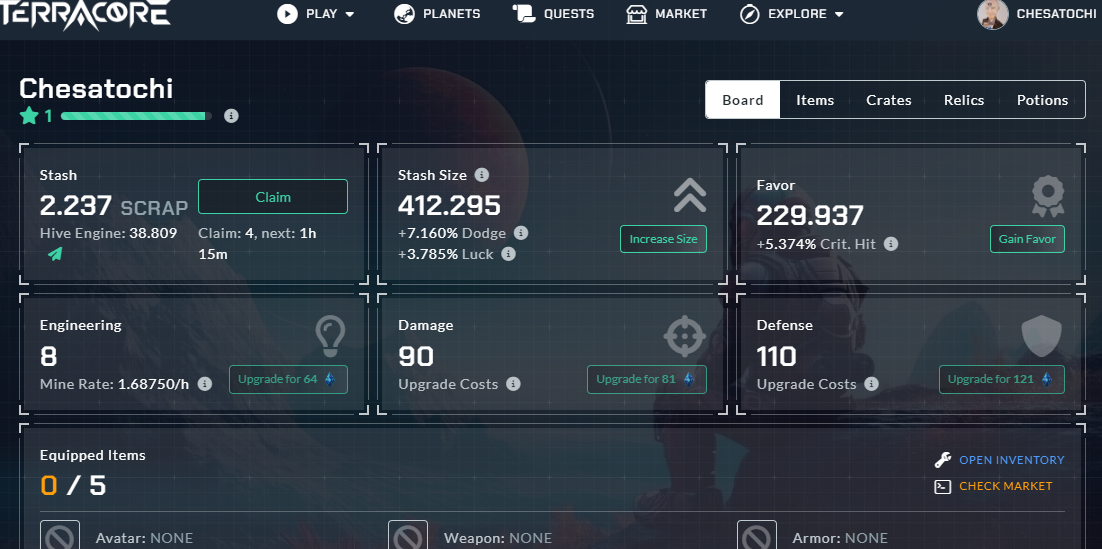This screenshot has height=549, width=1102.
Task: Click the double chevron Stash Size icon
Action: 689,195
